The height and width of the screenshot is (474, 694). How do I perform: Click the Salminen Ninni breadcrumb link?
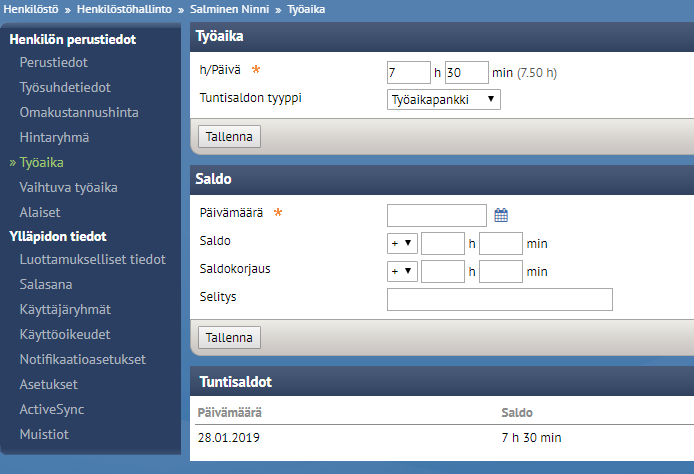(x=229, y=9)
